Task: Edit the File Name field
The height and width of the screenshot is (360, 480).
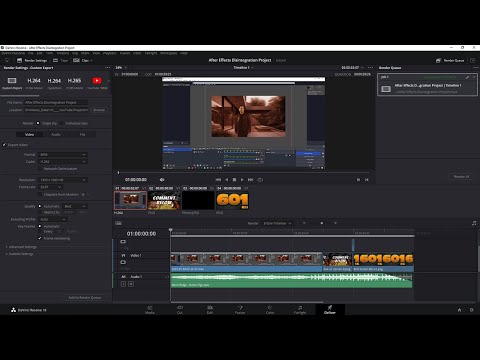Action: point(56,102)
